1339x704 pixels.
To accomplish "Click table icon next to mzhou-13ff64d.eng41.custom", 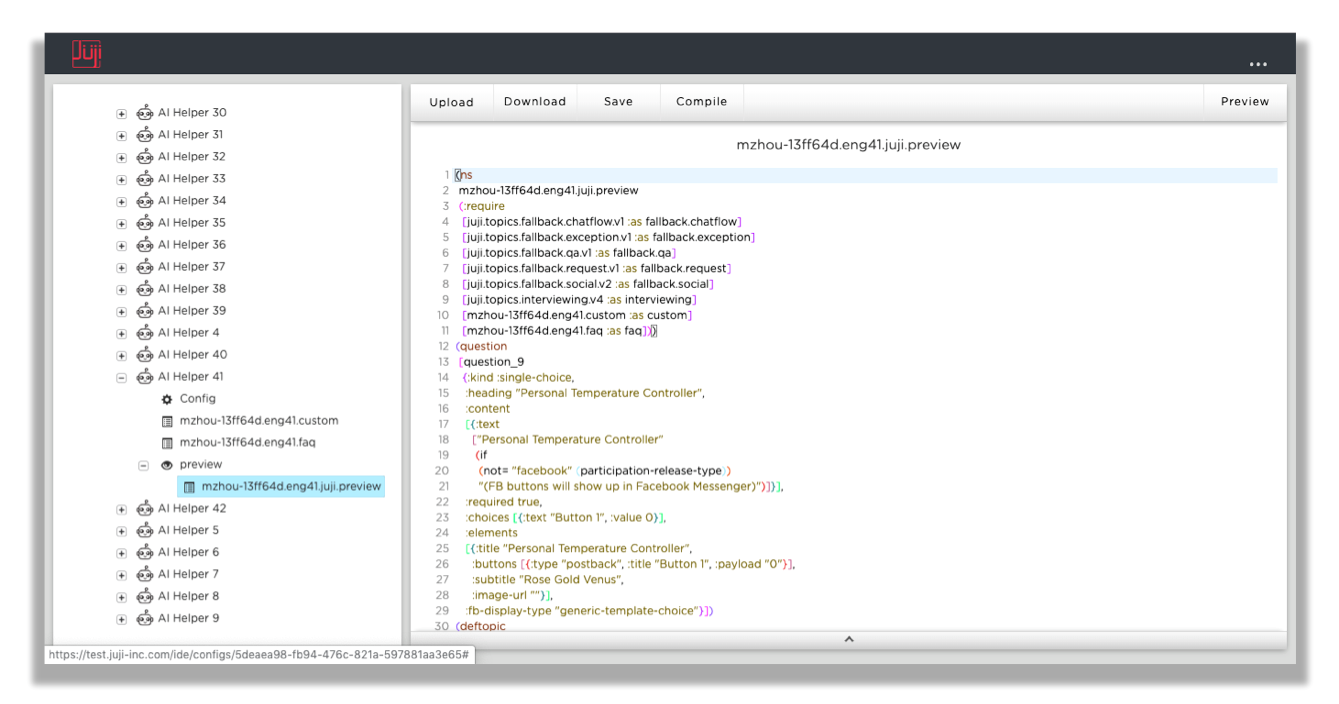I will click(167, 421).
